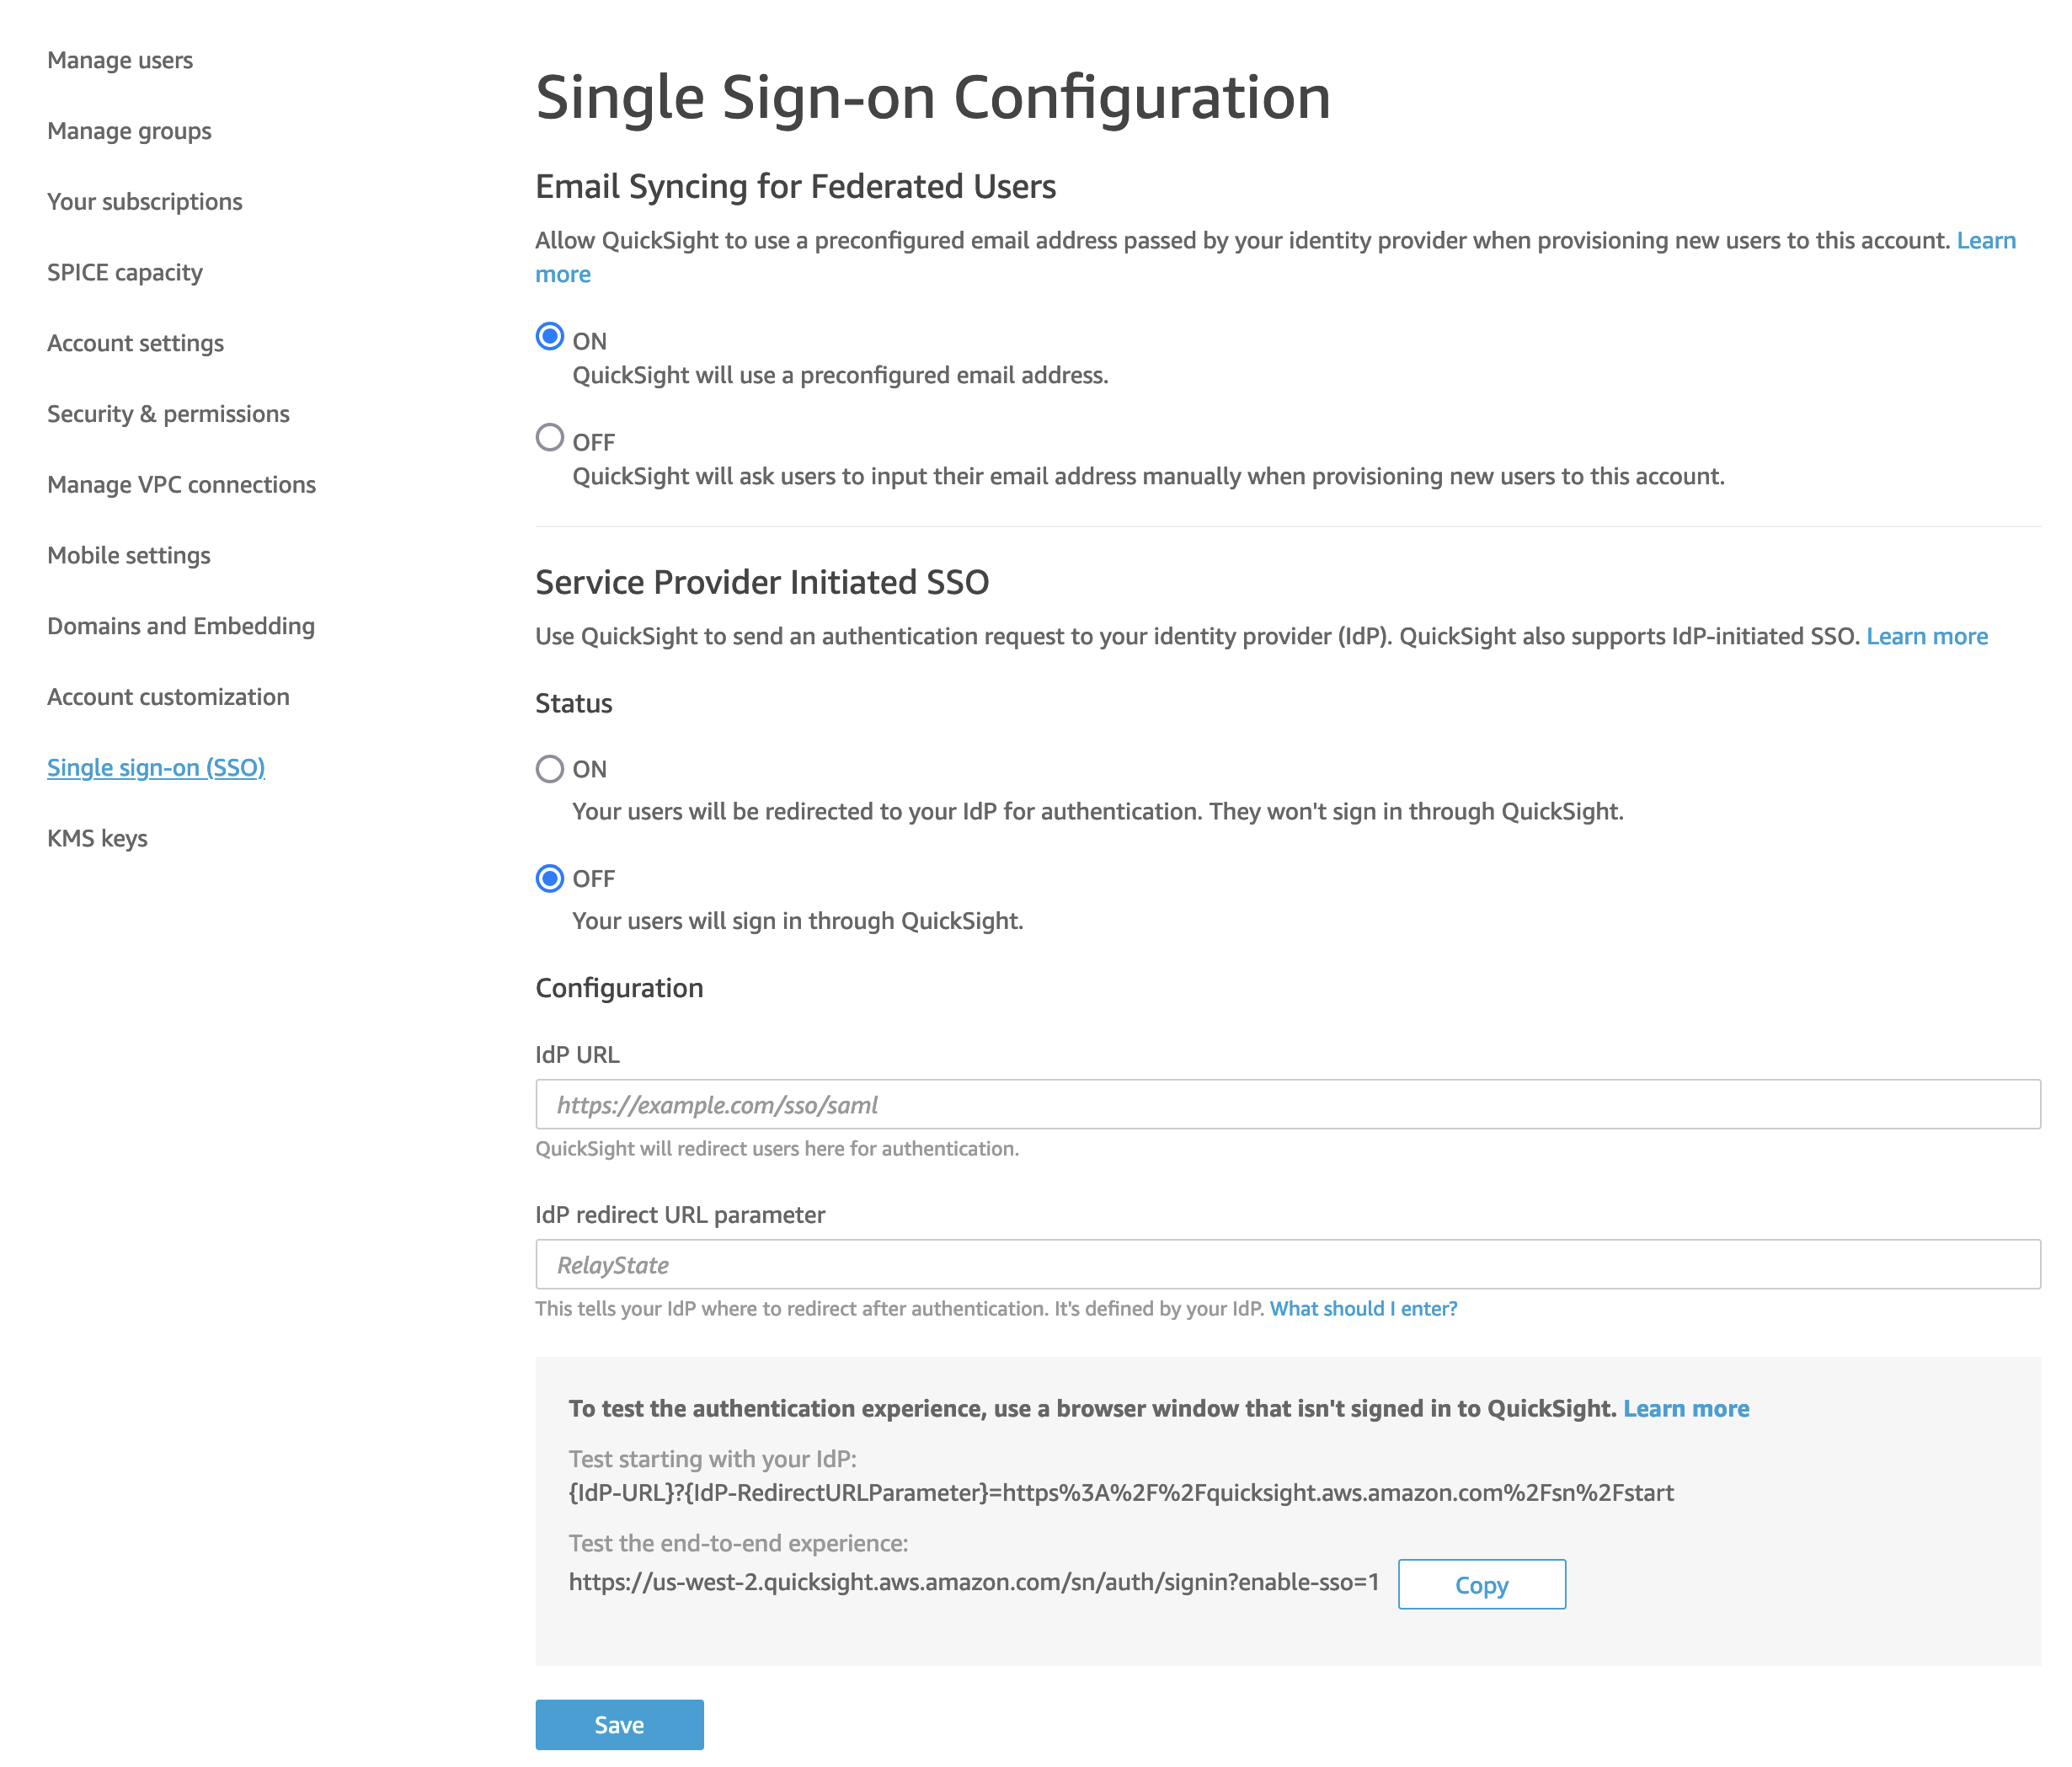
Task: Open the What should I enter? help link
Action: (x=1361, y=1308)
